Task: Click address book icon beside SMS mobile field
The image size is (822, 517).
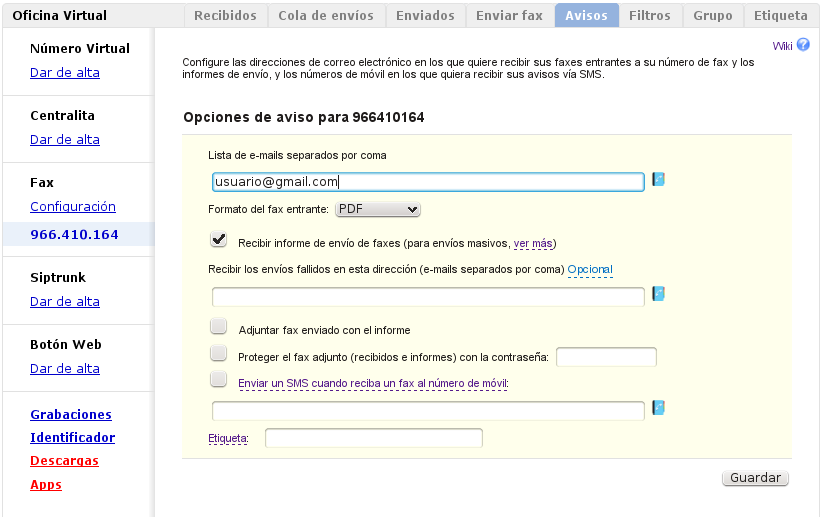Action: tap(658, 408)
